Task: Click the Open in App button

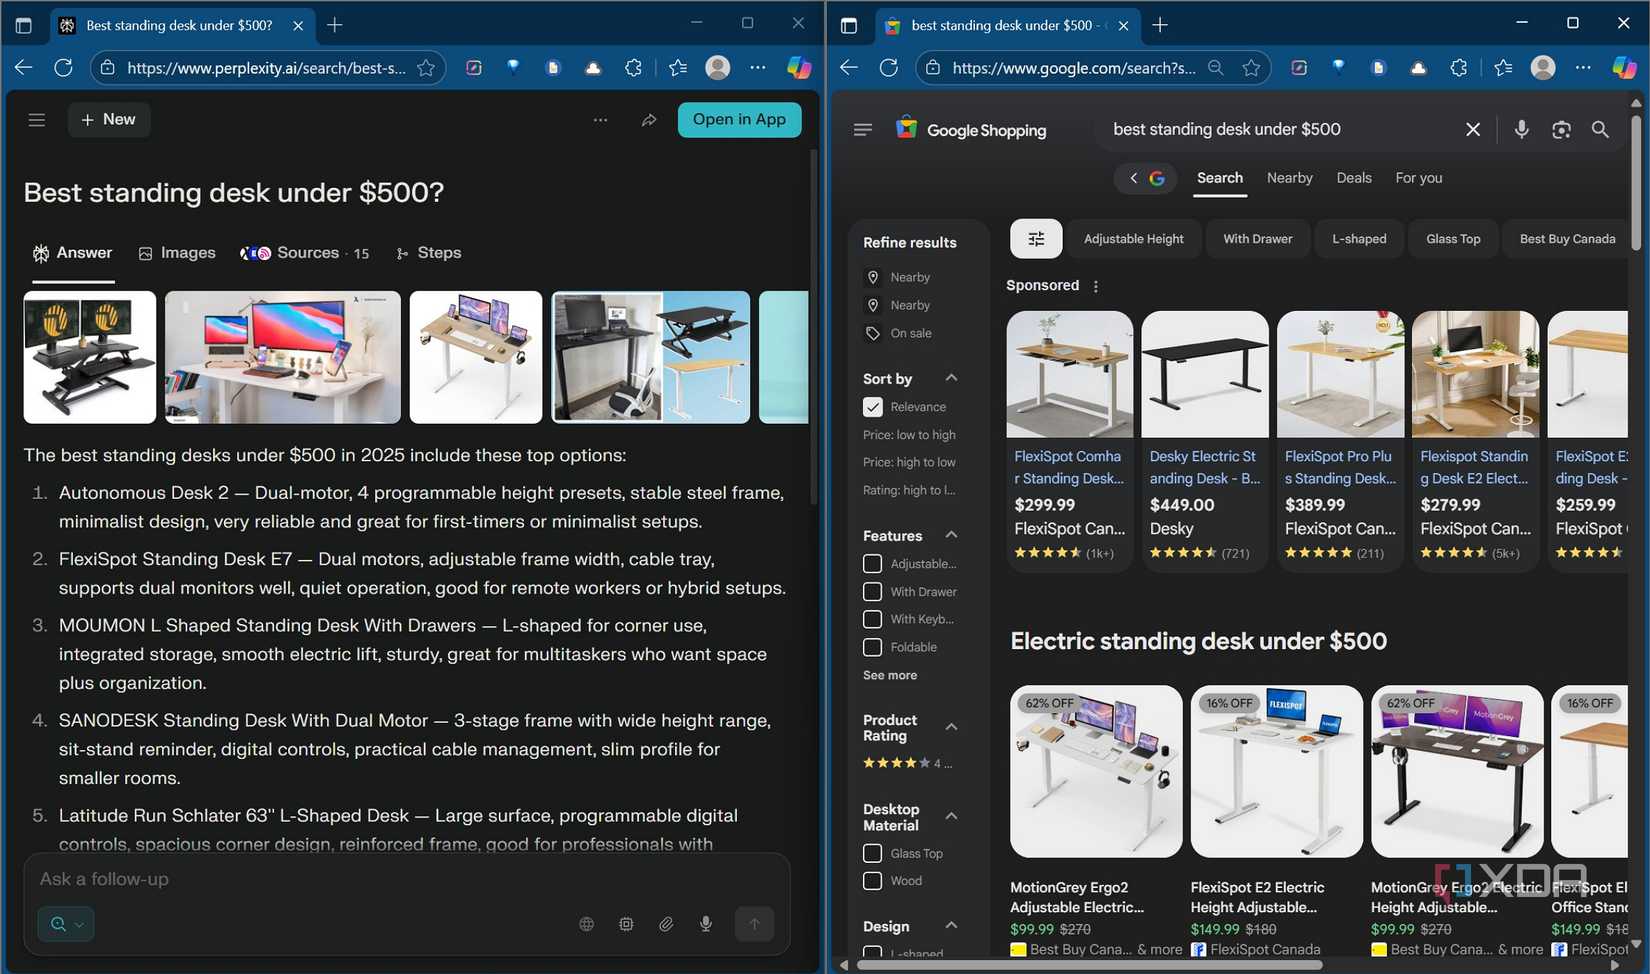Action: tap(739, 120)
